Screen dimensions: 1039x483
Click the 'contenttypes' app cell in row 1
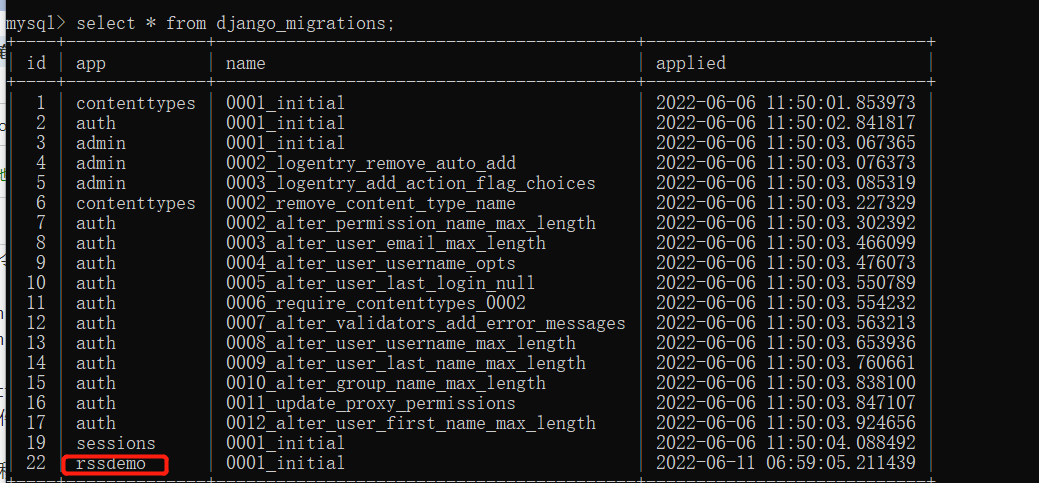click(x=135, y=103)
